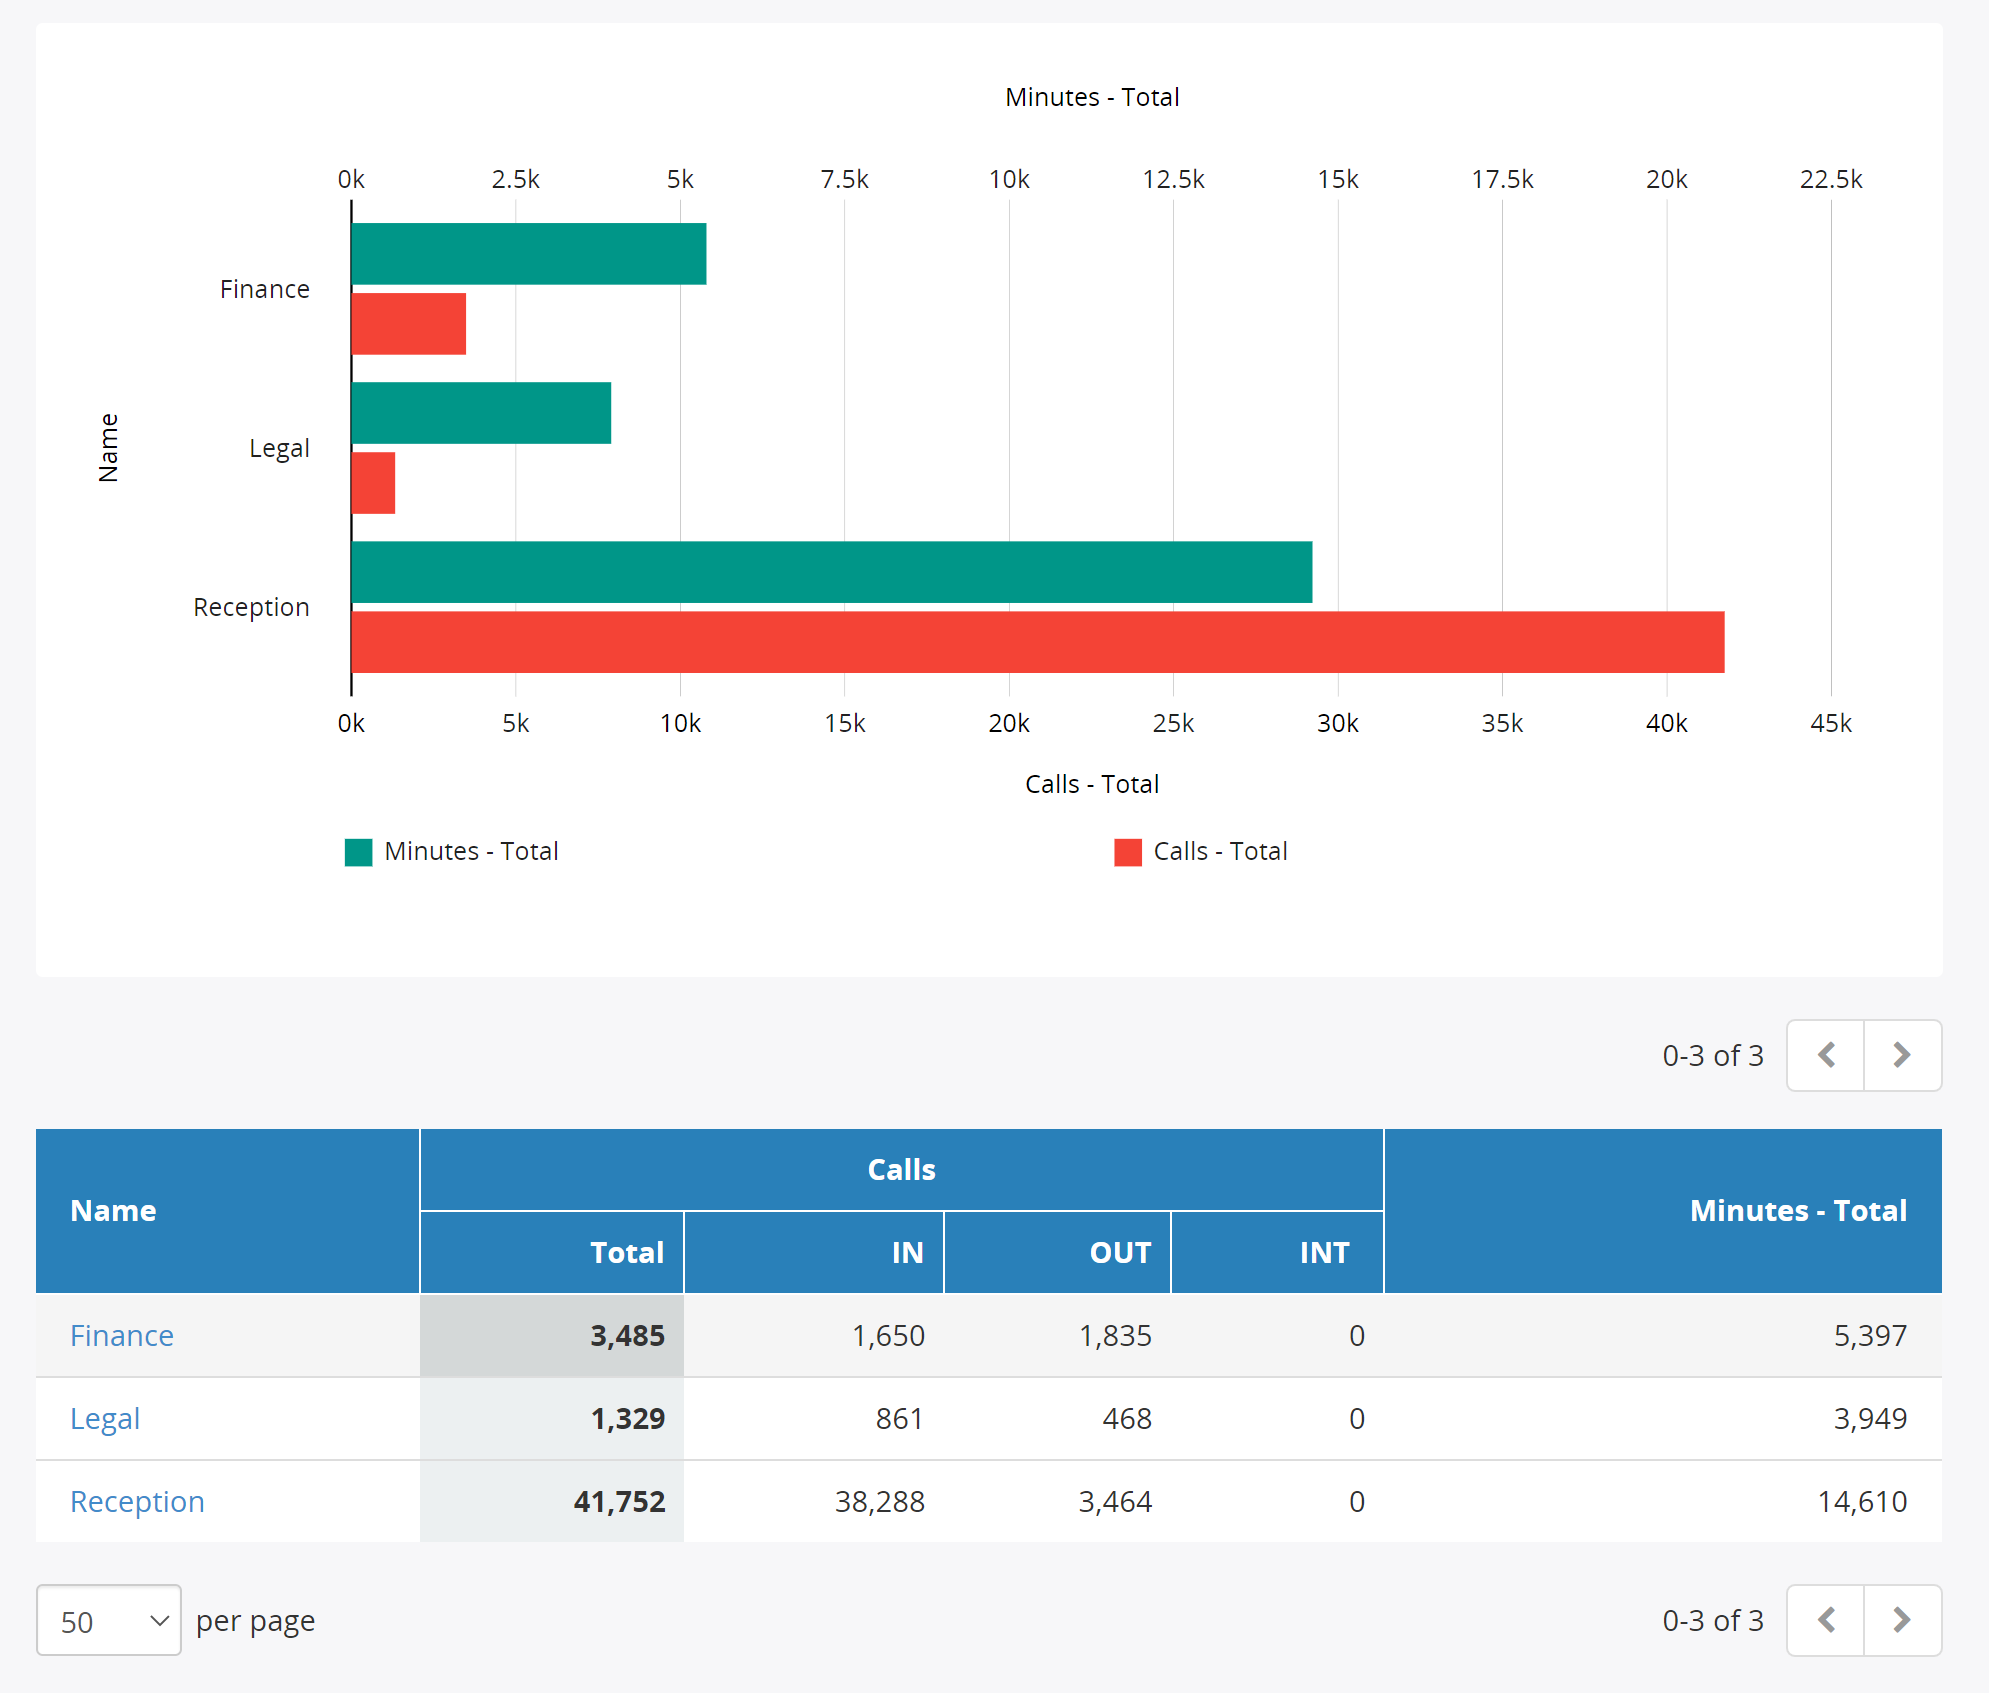This screenshot has width=1989, height=1693.
Task: Click the Minutes - Total top axis title
Action: click(1092, 97)
